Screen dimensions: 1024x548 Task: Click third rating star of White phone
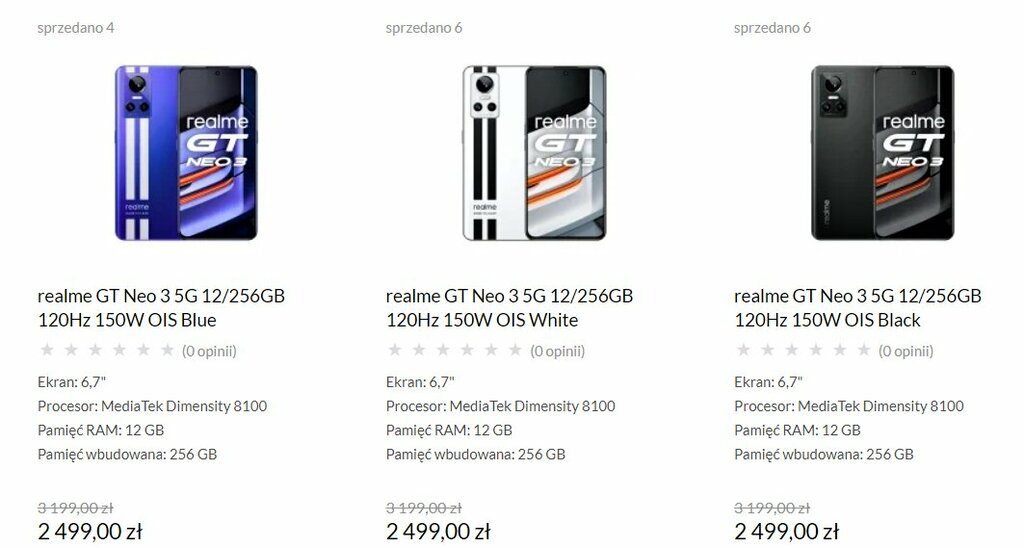click(443, 350)
